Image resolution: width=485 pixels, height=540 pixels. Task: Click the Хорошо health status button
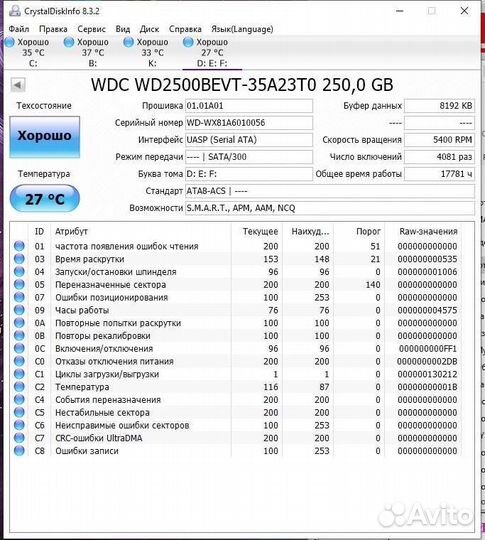tap(45, 137)
